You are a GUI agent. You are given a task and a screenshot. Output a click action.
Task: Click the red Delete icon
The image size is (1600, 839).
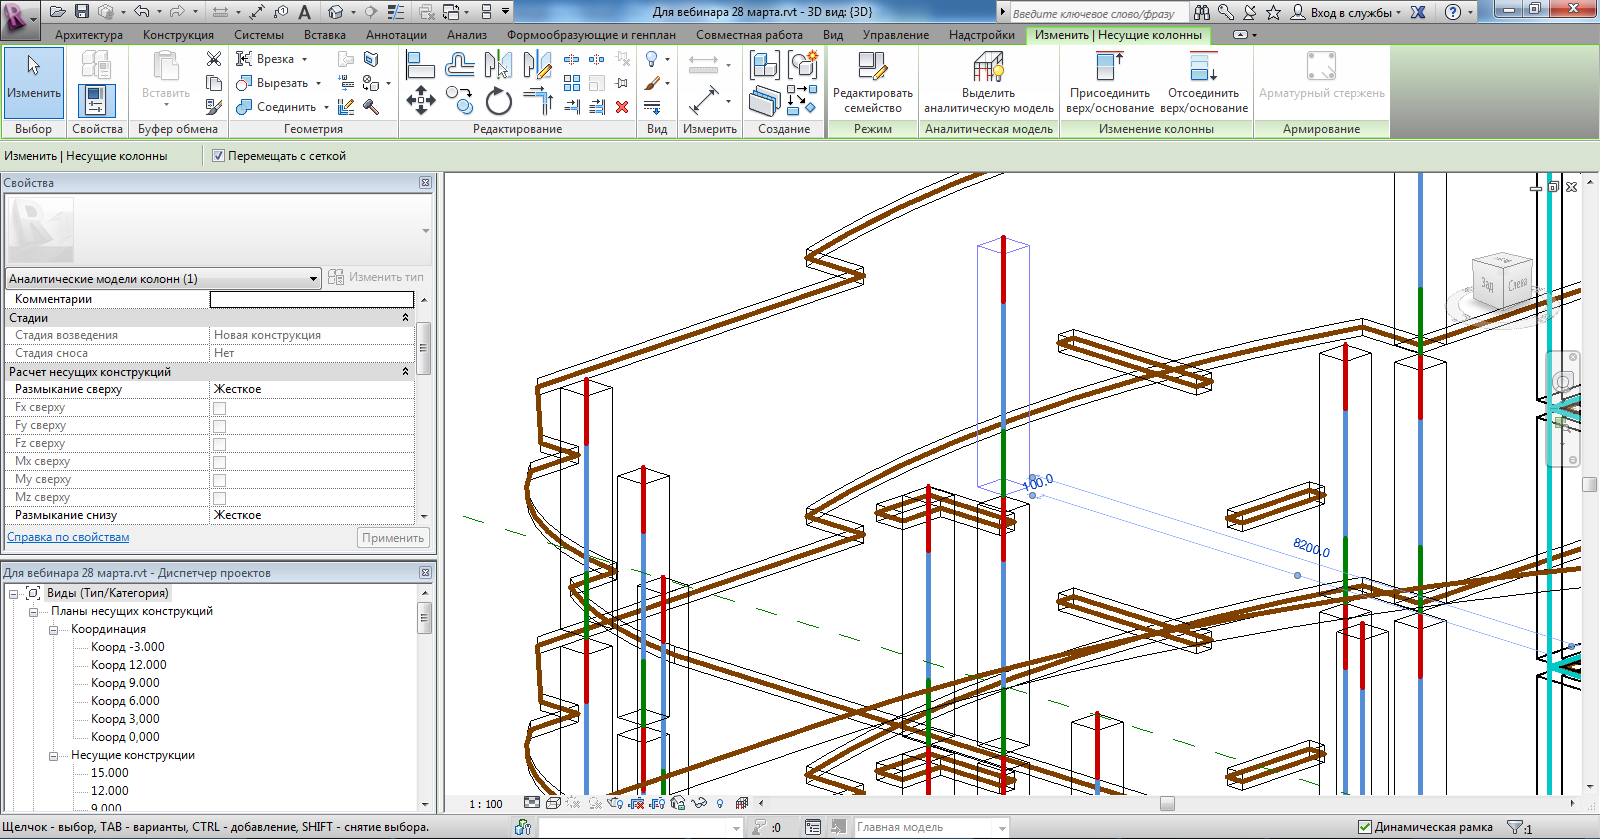pos(622,106)
